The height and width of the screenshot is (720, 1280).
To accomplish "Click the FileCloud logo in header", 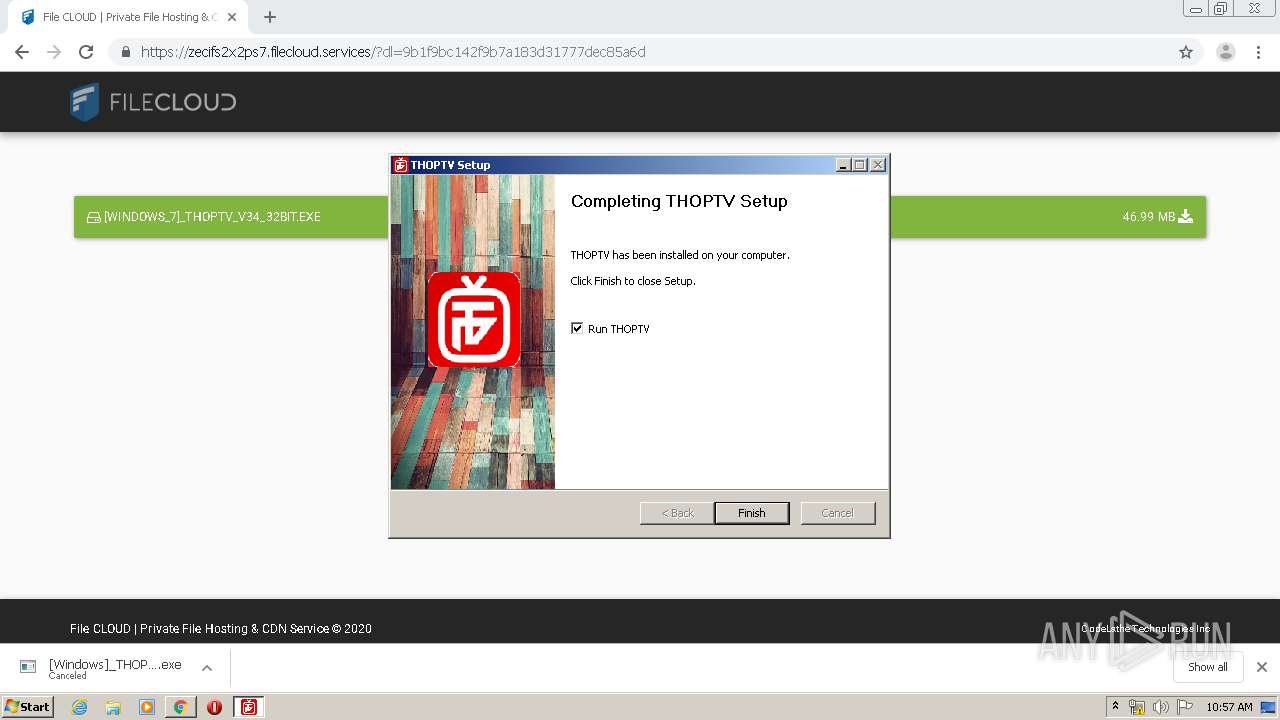I will tap(153, 102).
